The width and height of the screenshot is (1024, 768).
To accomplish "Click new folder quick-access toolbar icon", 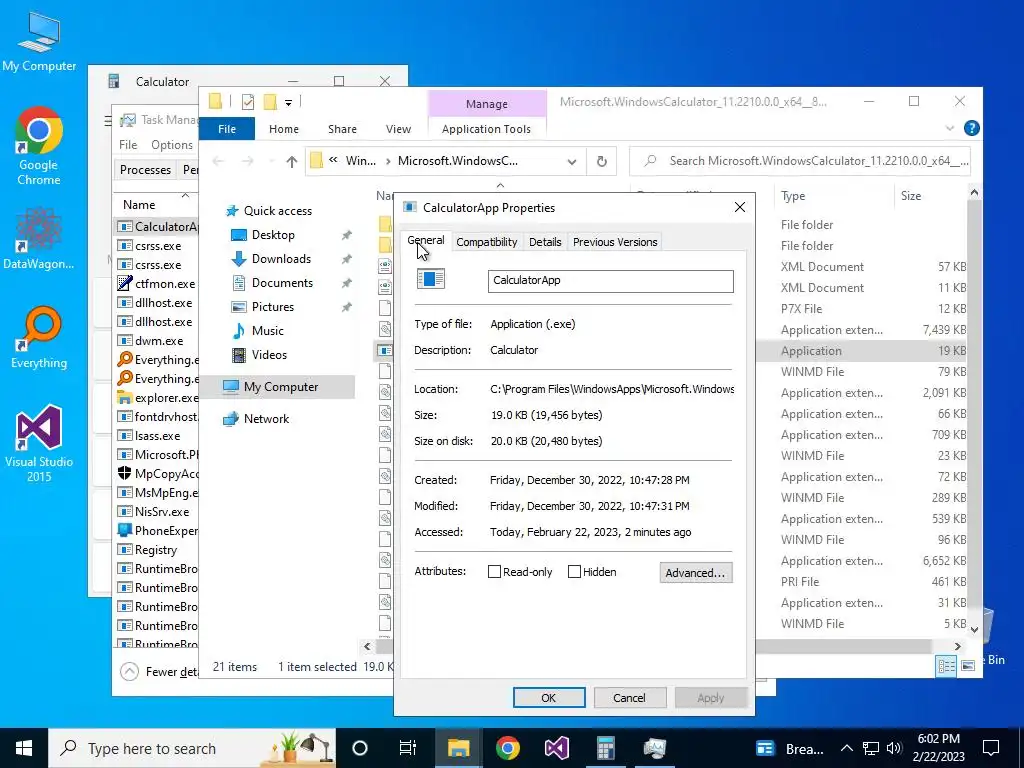I will (270, 101).
